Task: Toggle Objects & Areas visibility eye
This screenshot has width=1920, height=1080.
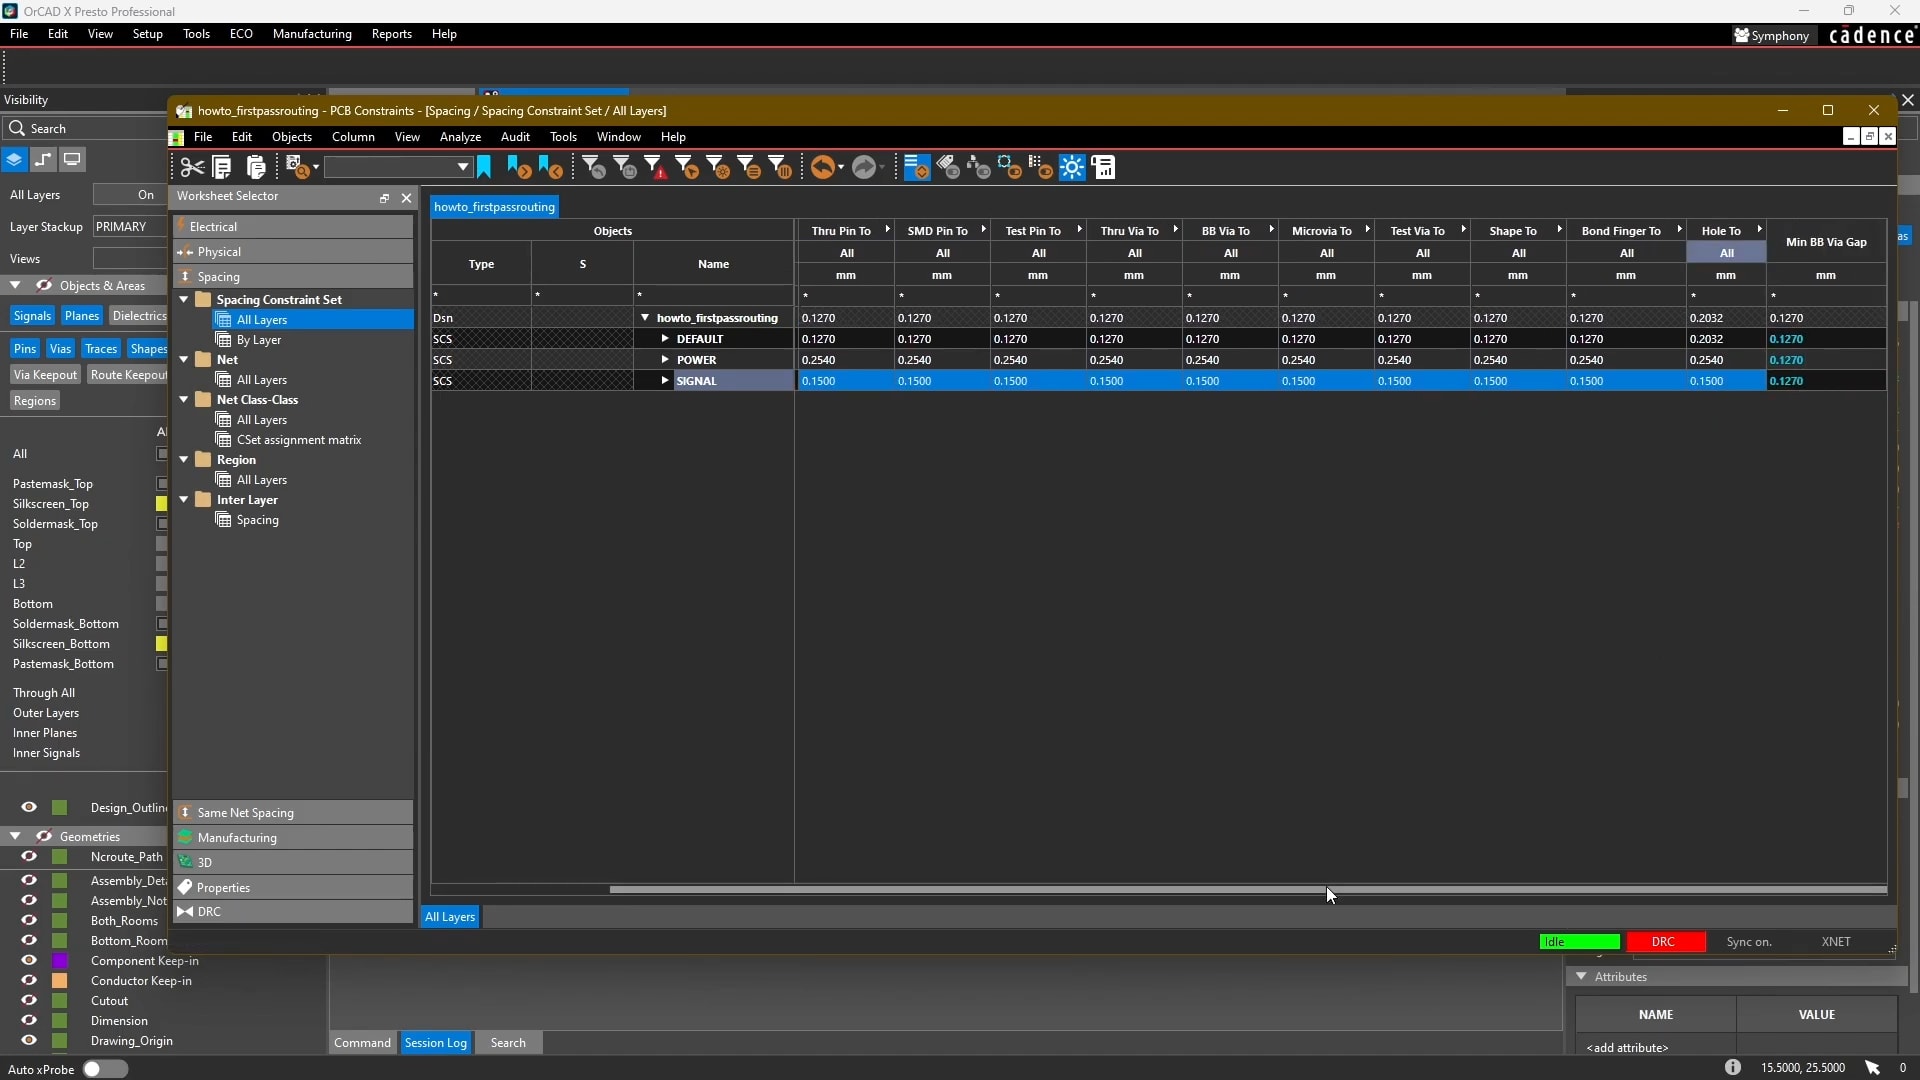Action: point(44,285)
